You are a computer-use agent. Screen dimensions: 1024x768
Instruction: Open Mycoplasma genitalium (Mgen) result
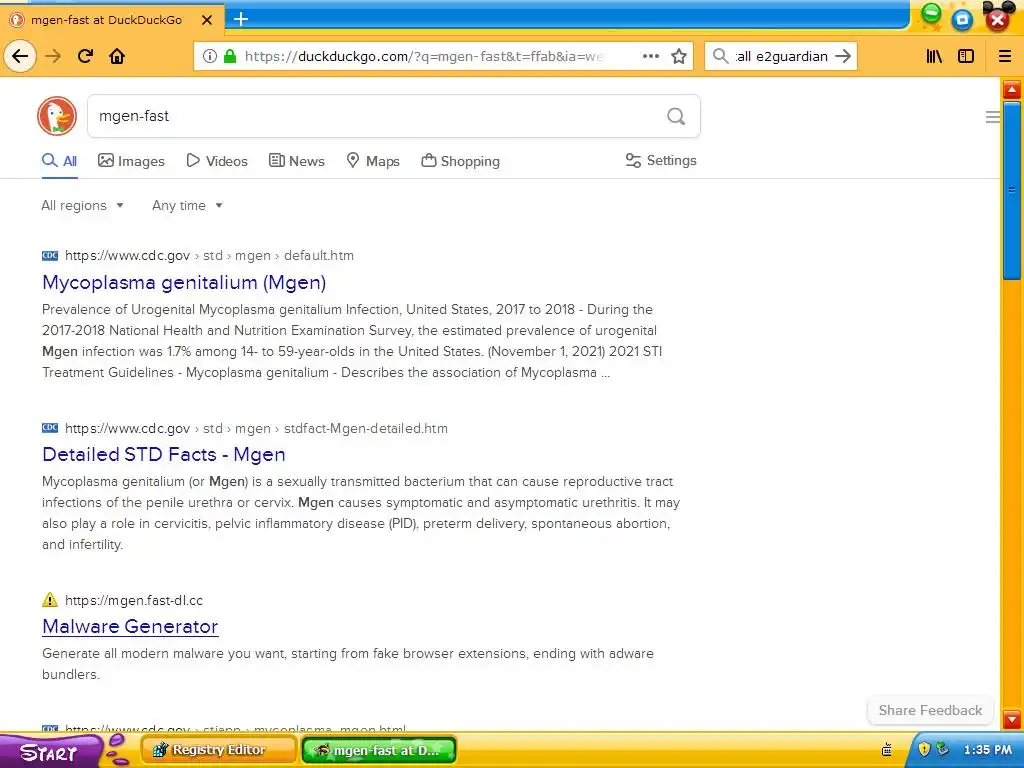tap(184, 282)
